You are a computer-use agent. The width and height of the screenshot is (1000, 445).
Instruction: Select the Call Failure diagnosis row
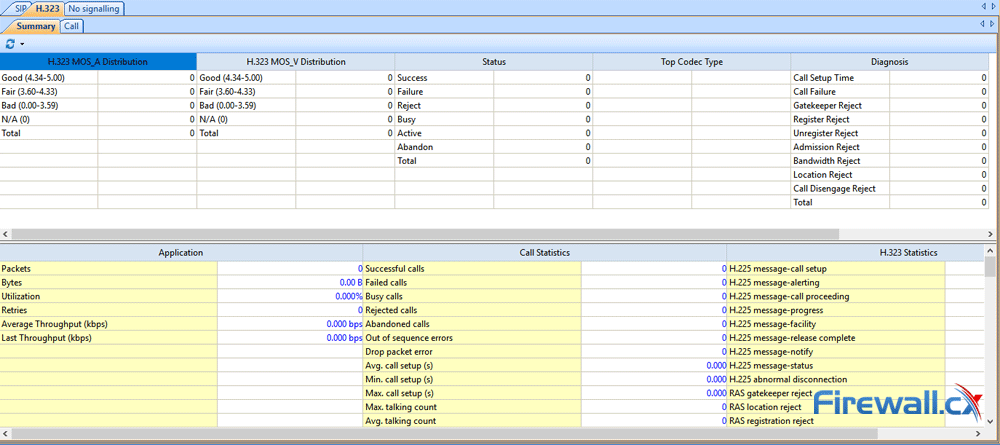[x=890, y=91]
